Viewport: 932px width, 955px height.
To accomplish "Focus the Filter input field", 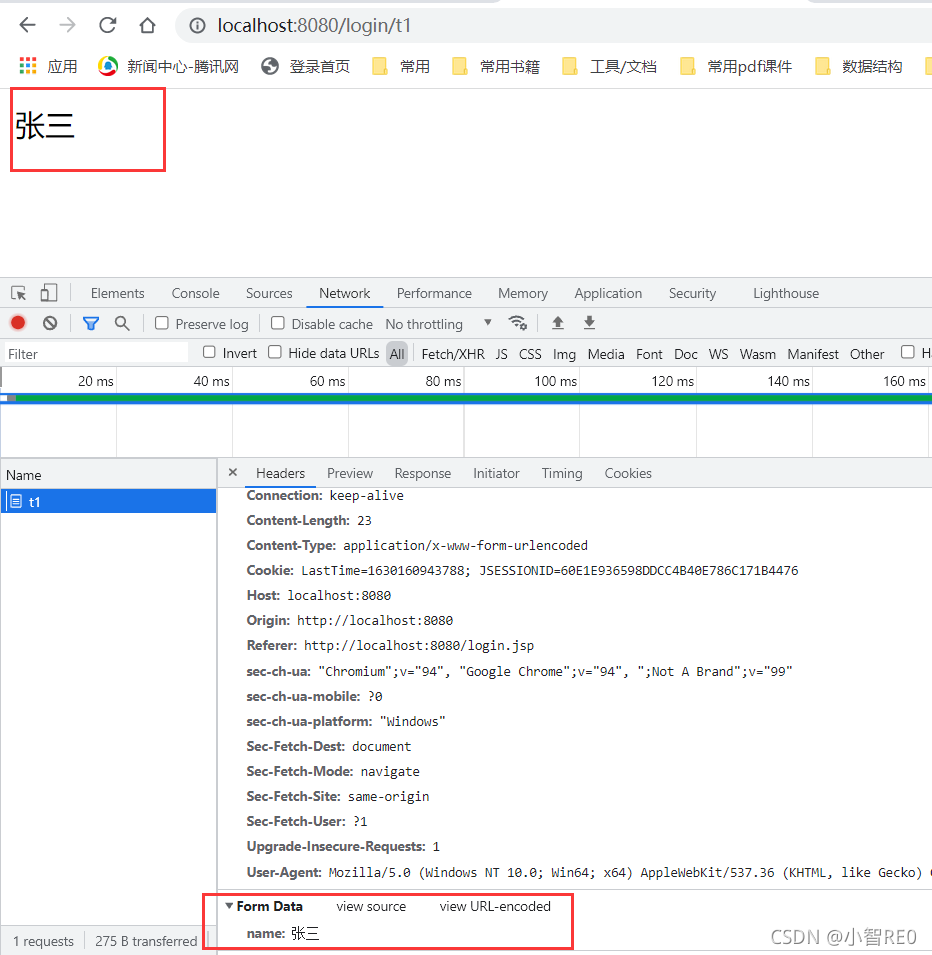I will pos(96,354).
